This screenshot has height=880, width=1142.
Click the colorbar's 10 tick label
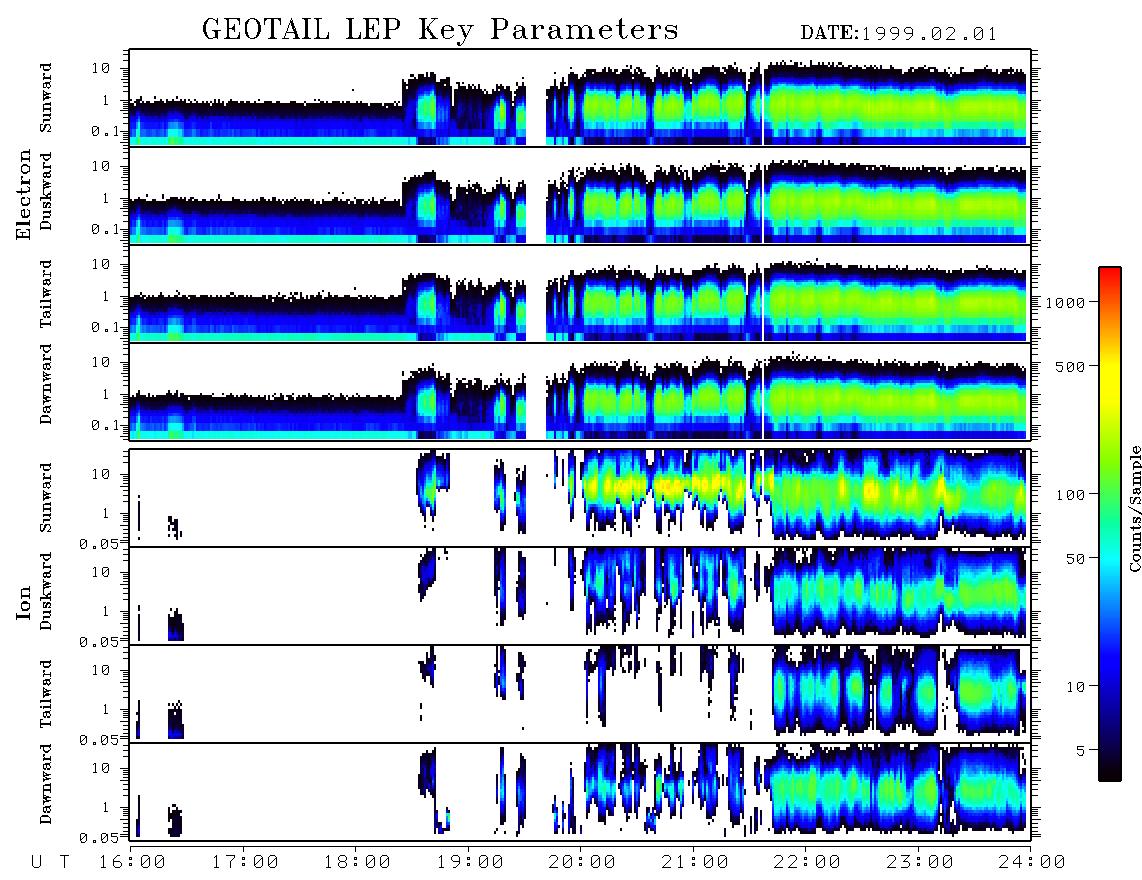coord(1075,686)
